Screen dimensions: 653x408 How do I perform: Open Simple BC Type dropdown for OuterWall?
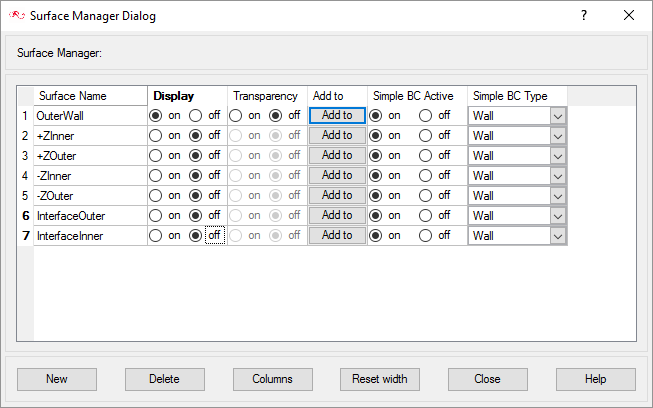[x=558, y=115]
